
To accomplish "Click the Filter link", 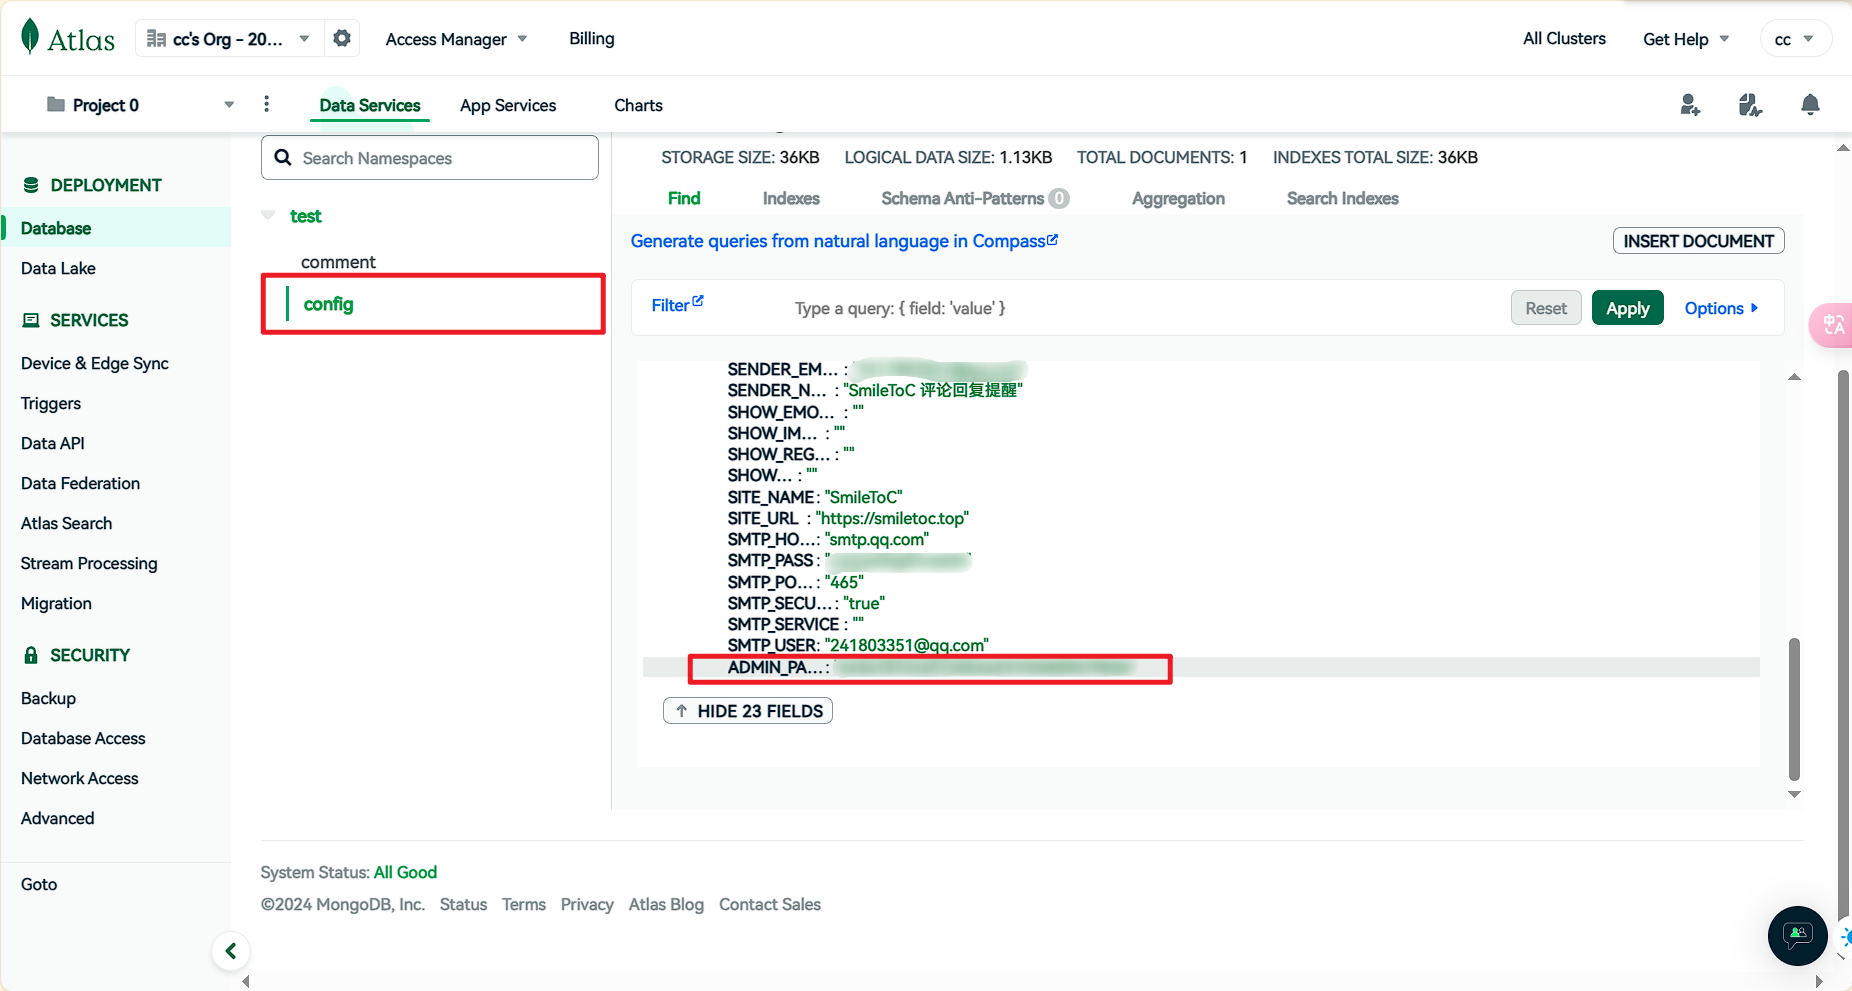I will [x=677, y=305].
